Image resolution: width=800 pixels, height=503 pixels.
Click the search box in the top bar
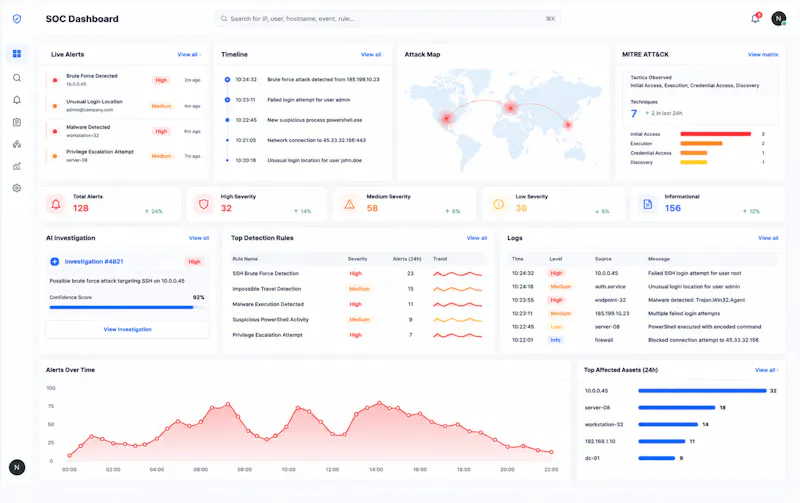[x=387, y=19]
